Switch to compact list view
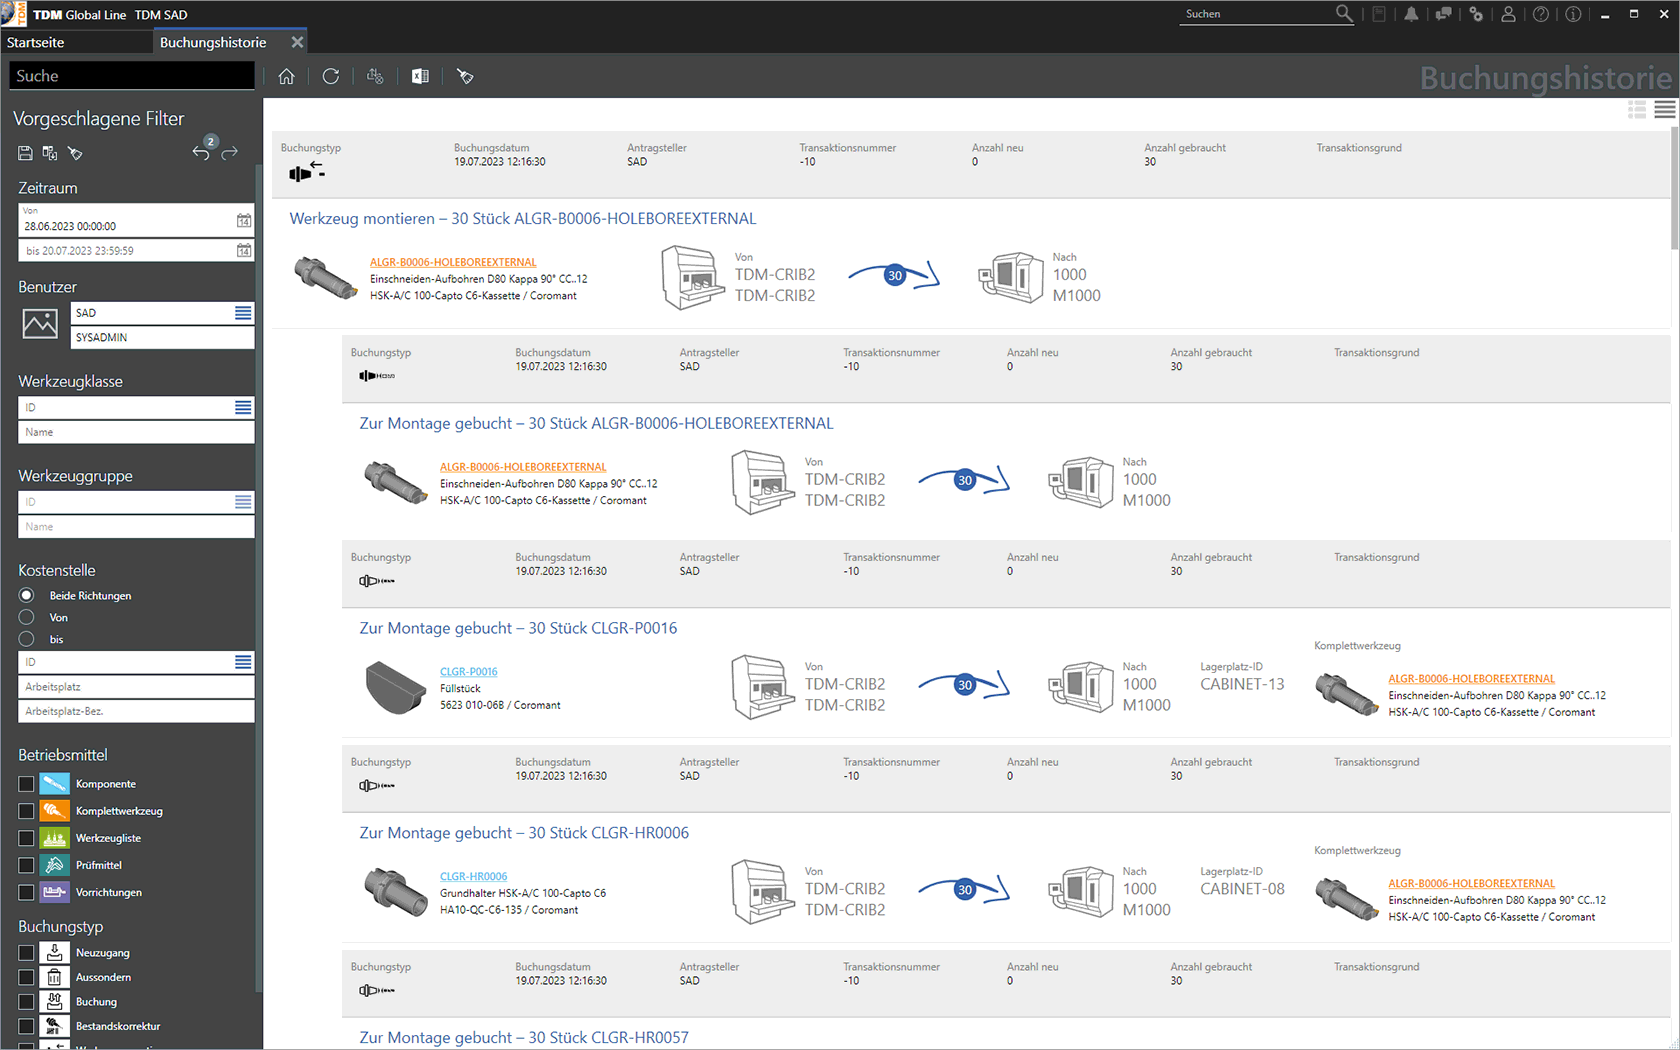Viewport: 1680px width, 1050px height. (x=1664, y=110)
